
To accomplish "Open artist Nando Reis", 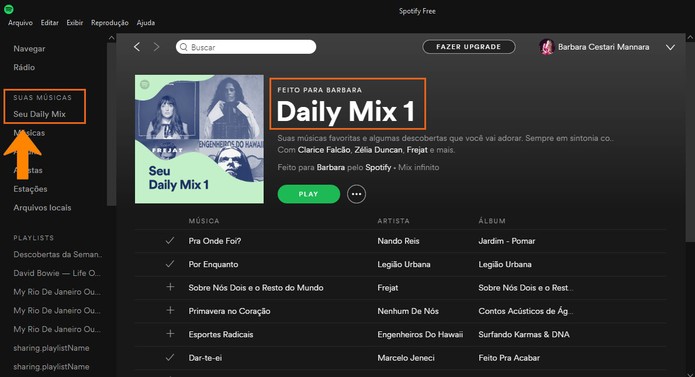I will pos(398,241).
